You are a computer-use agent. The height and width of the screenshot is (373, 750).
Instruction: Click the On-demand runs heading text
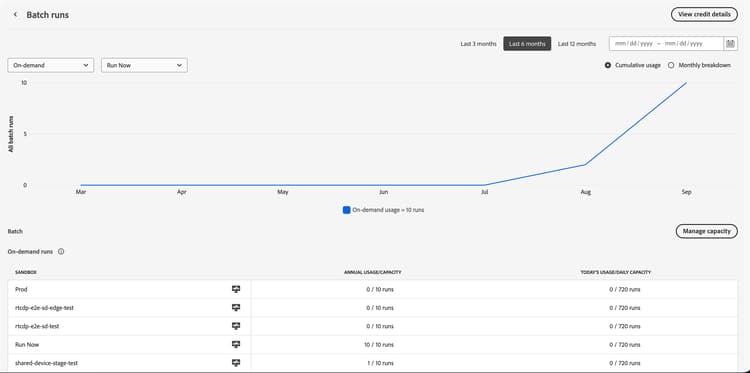(x=30, y=251)
